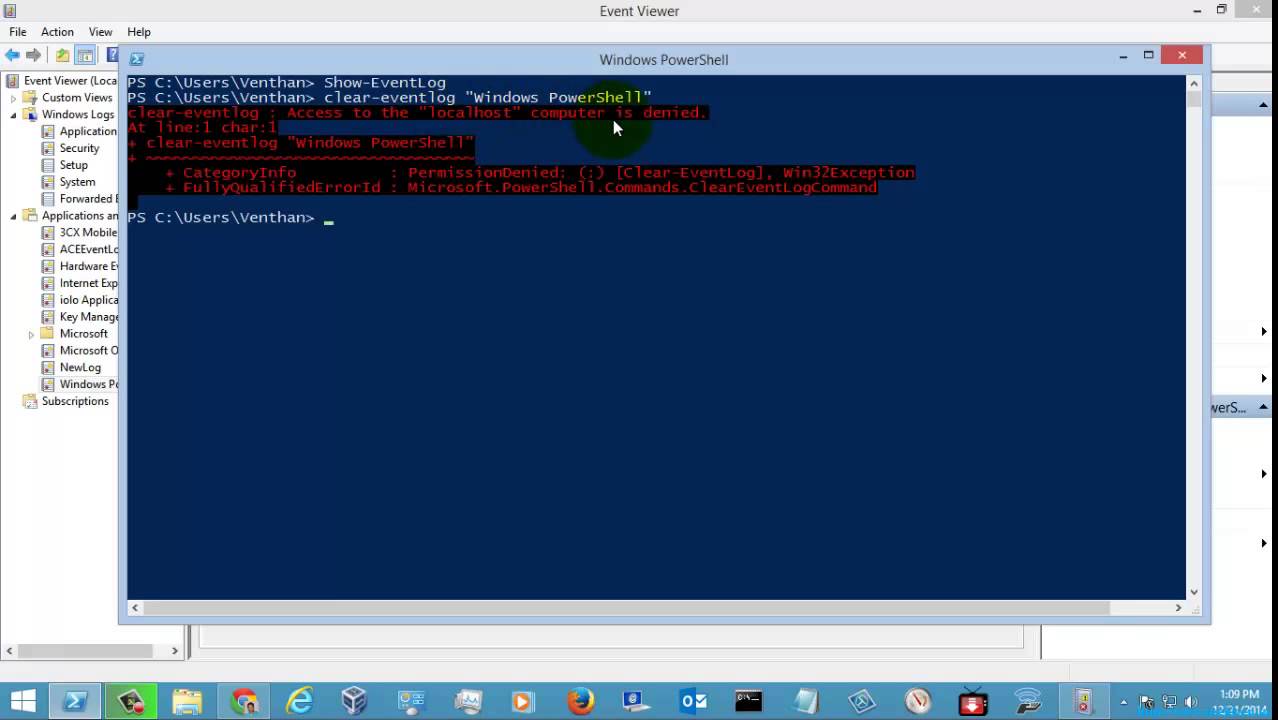The image size is (1278, 720).
Task: Launch Firefox from the taskbar
Action: point(580,701)
